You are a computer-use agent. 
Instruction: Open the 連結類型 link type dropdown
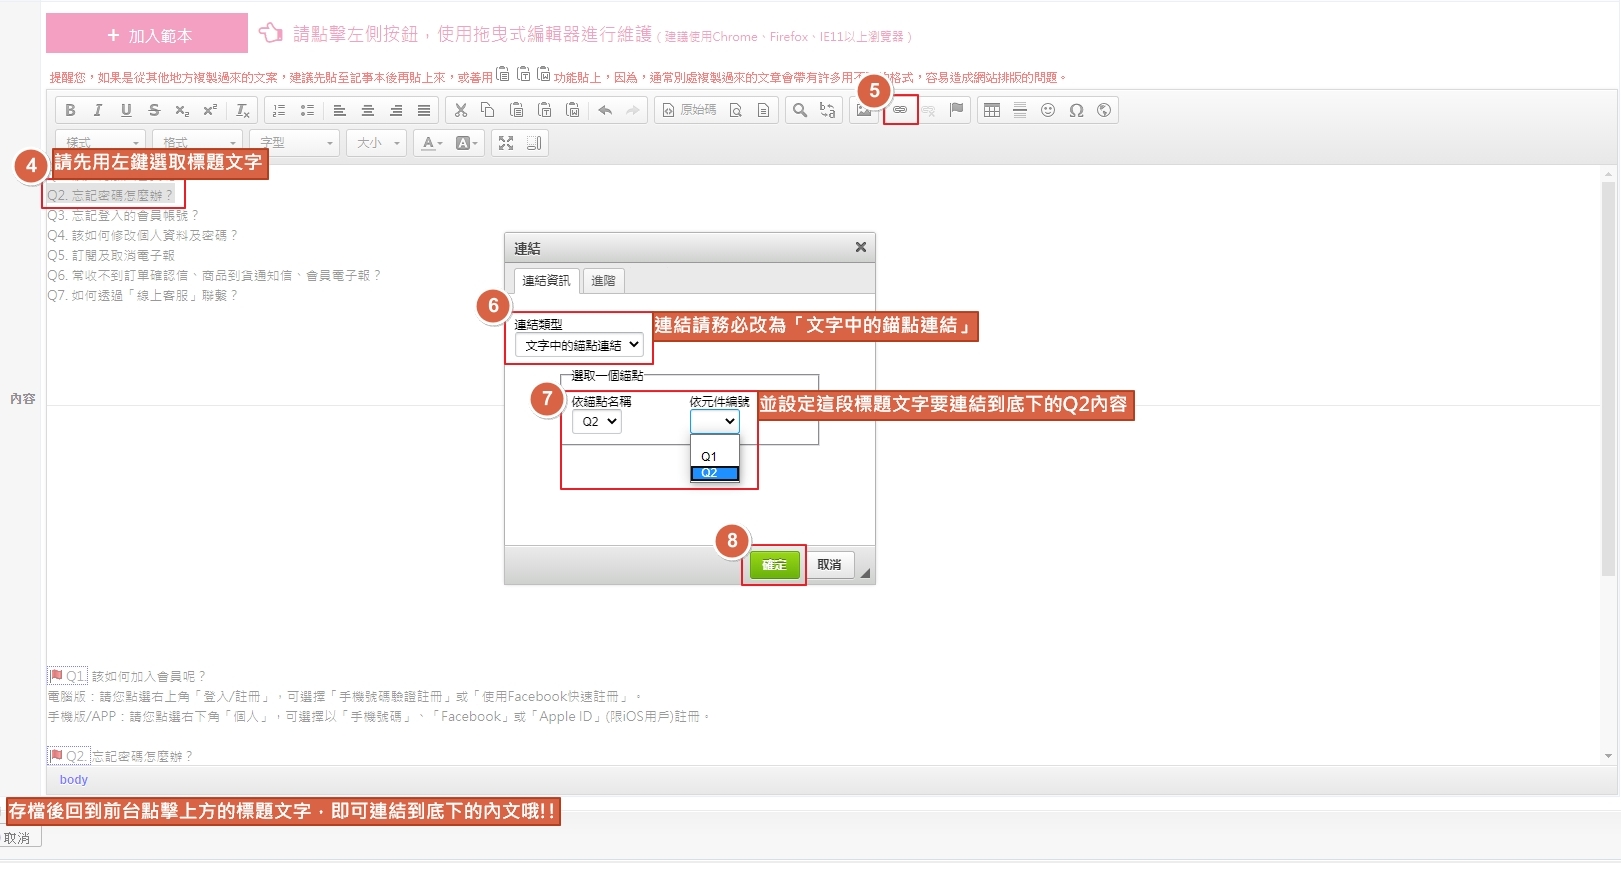pyautogui.click(x=579, y=345)
